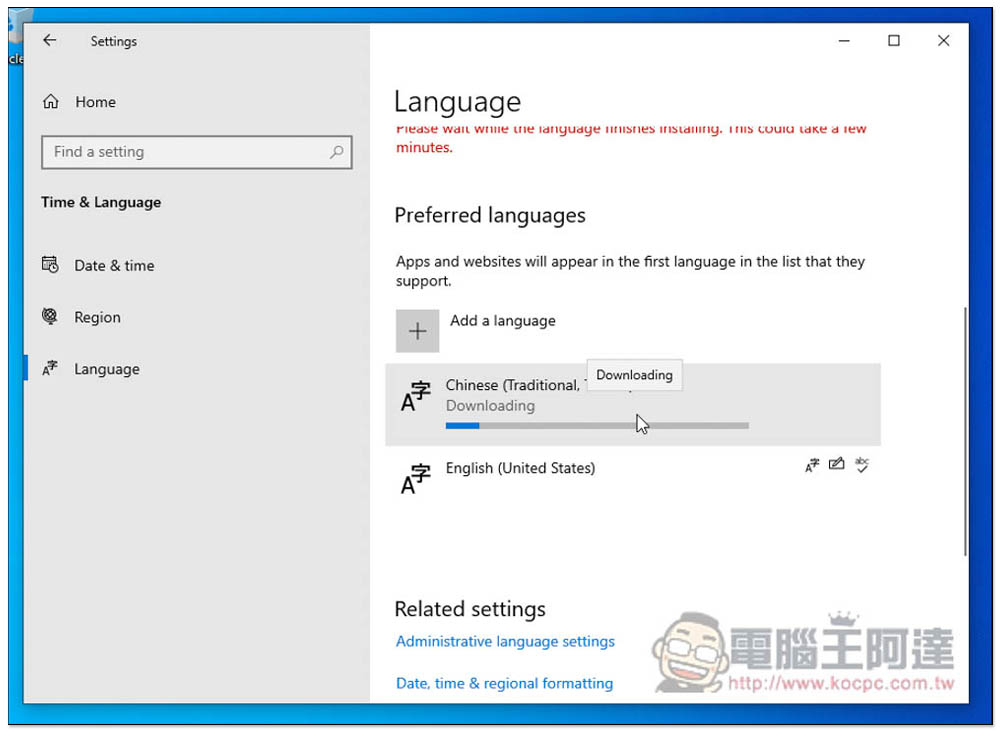Click the Date & time calendar icon
Screen dimensions: 1000x733
[50, 265]
